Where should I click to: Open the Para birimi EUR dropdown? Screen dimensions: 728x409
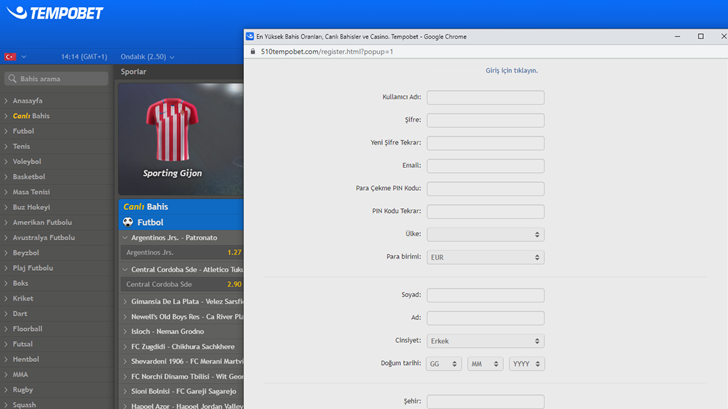click(x=486, y=257)
